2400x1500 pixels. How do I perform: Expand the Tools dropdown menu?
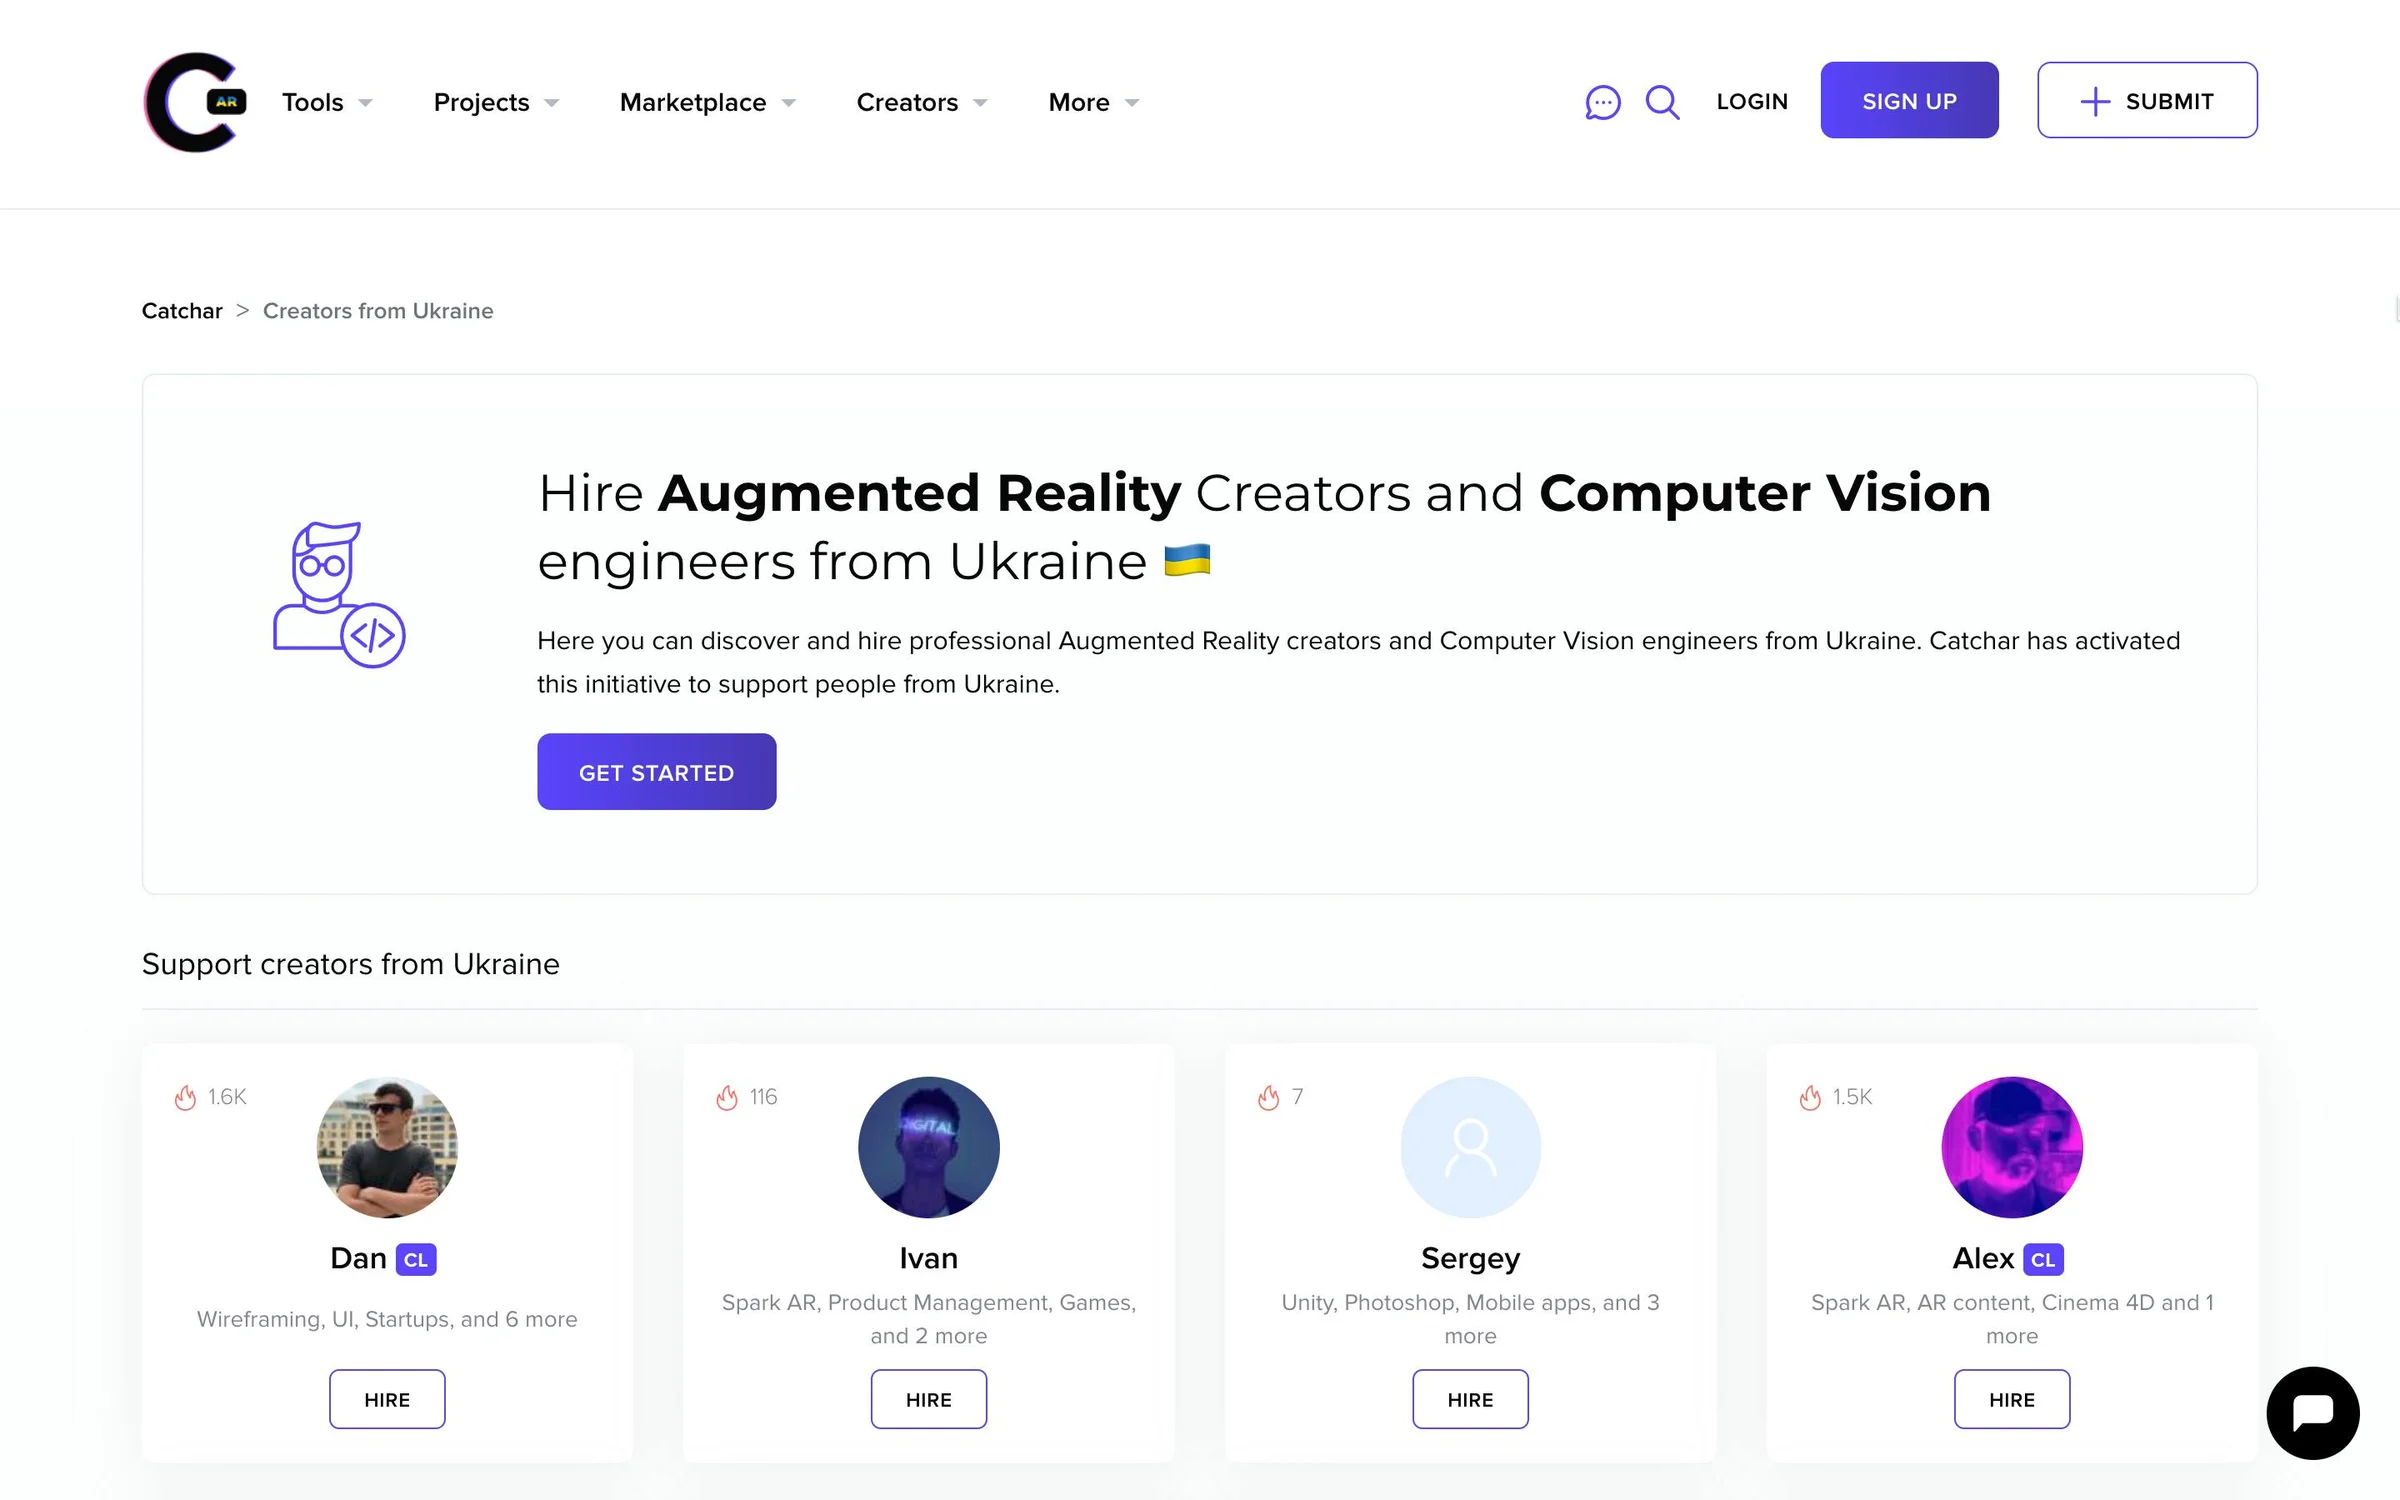[327, 102]
